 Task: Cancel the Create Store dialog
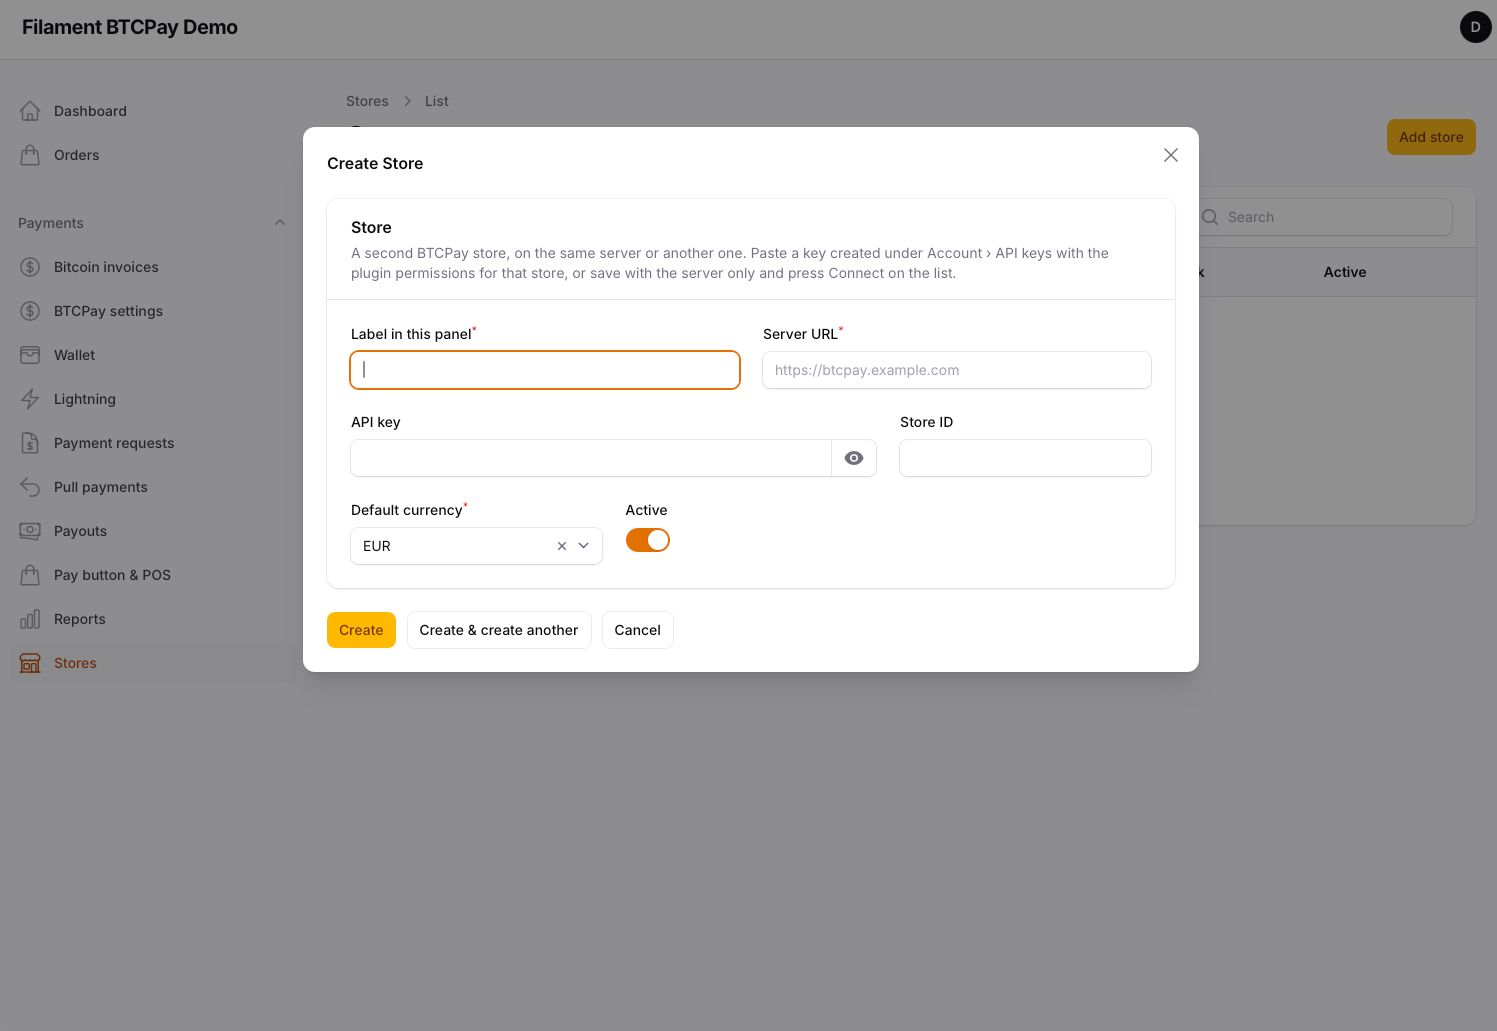(638, 630)
